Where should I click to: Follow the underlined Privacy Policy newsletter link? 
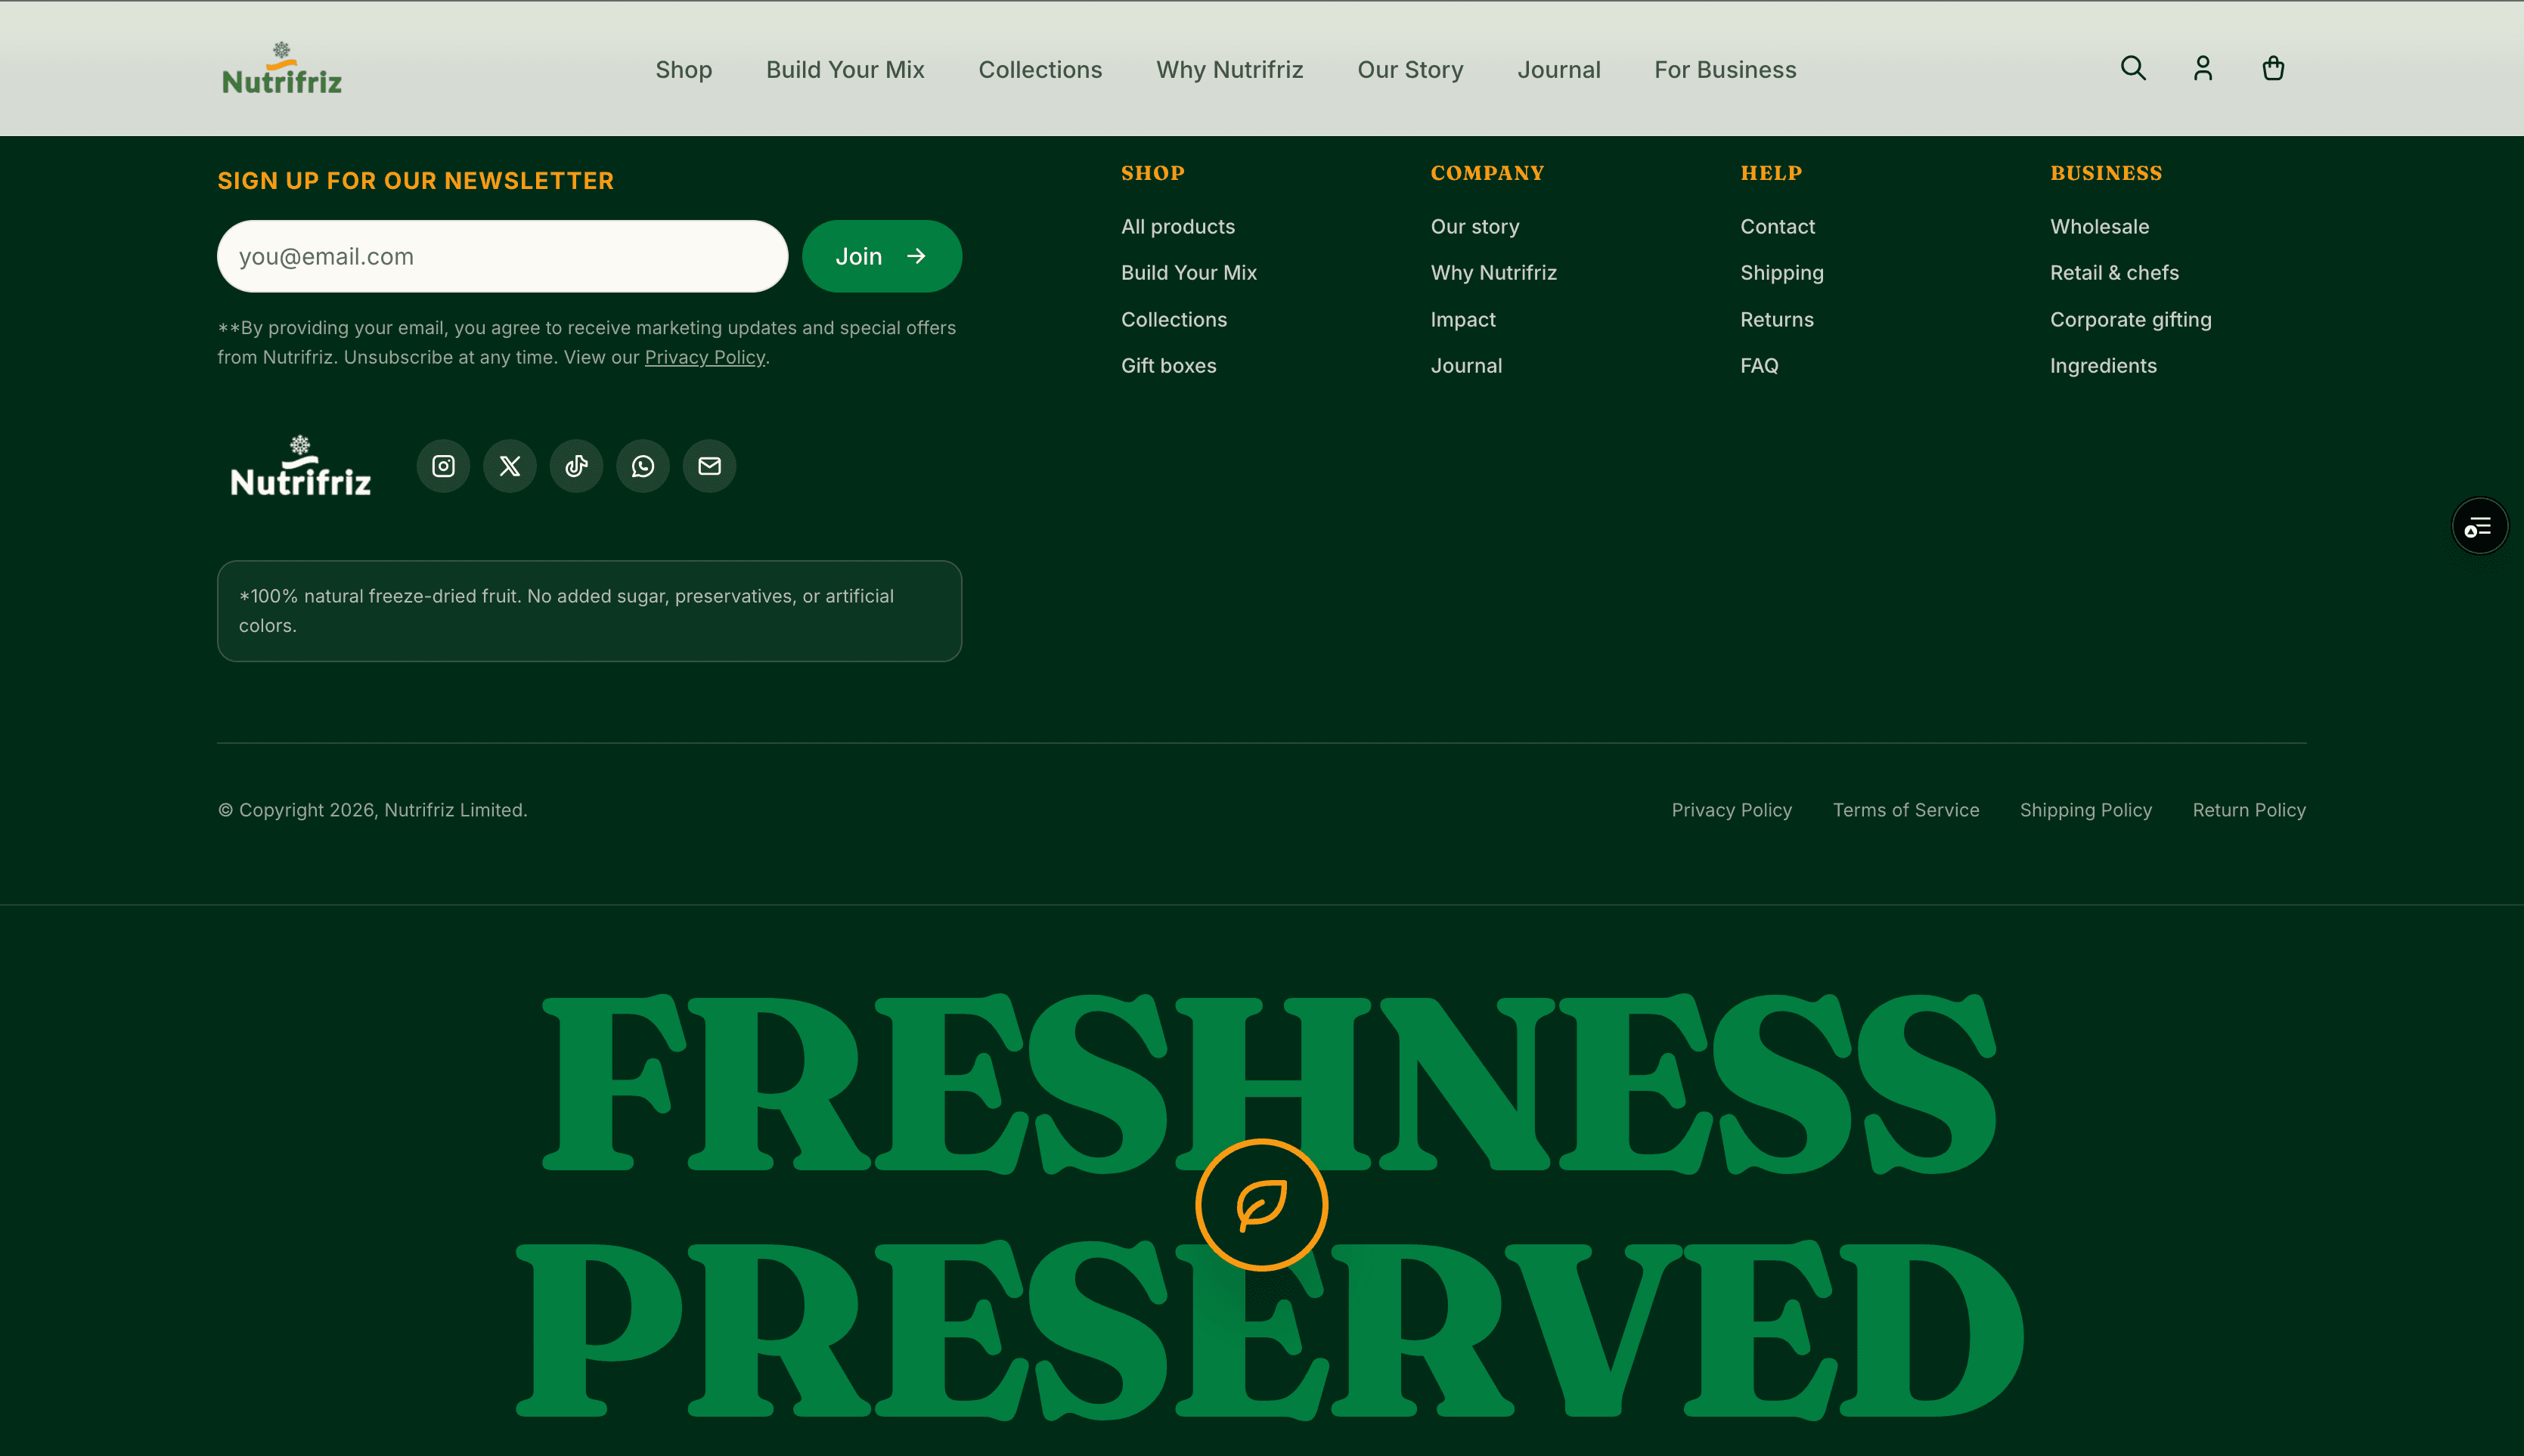[x=705, y=357]
